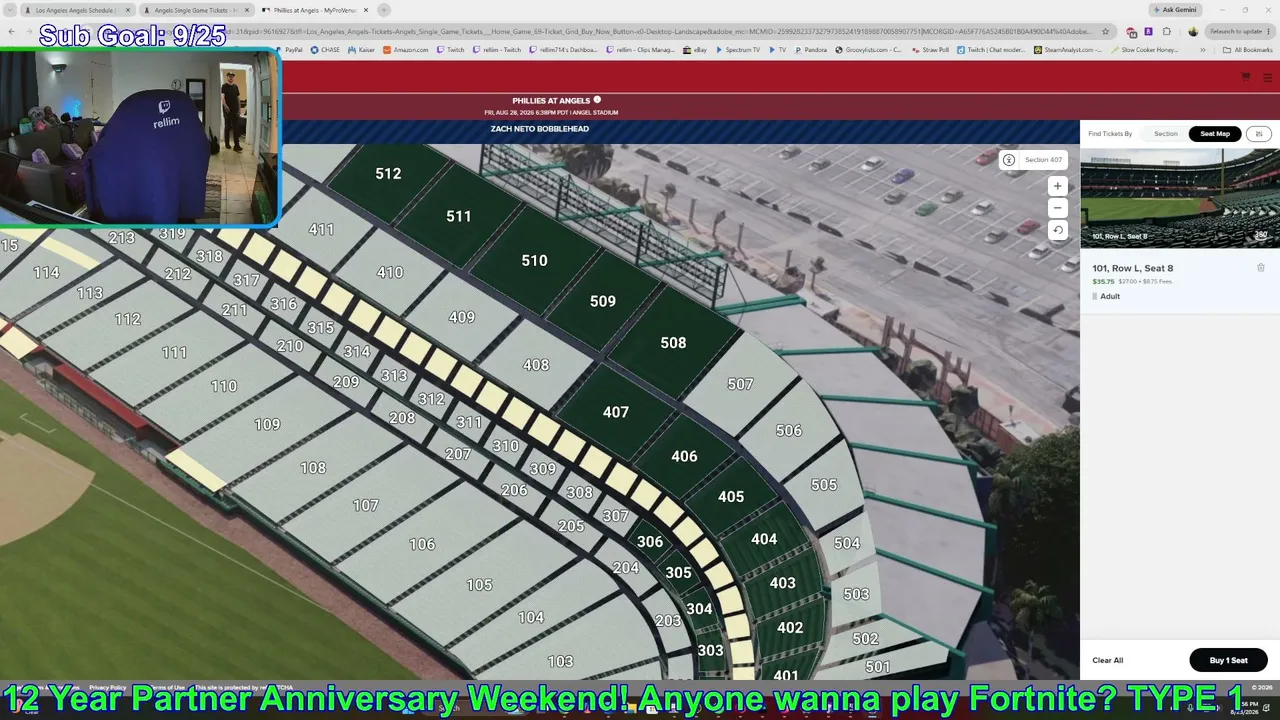Screen dimensions: 1280x720
Task: Click the info icon beside Phillies at Angels
Action: (597, 100)
